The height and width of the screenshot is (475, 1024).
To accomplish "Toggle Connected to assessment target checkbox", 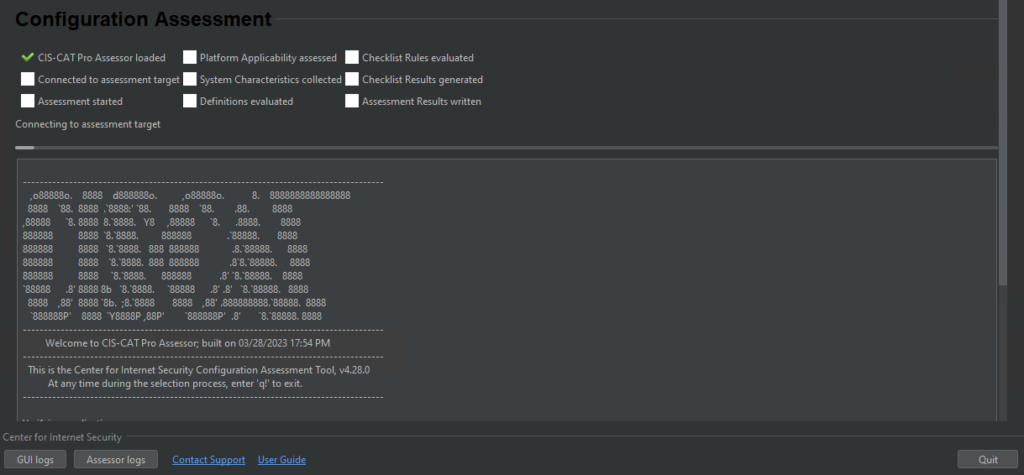I will (x=27, y=79).
